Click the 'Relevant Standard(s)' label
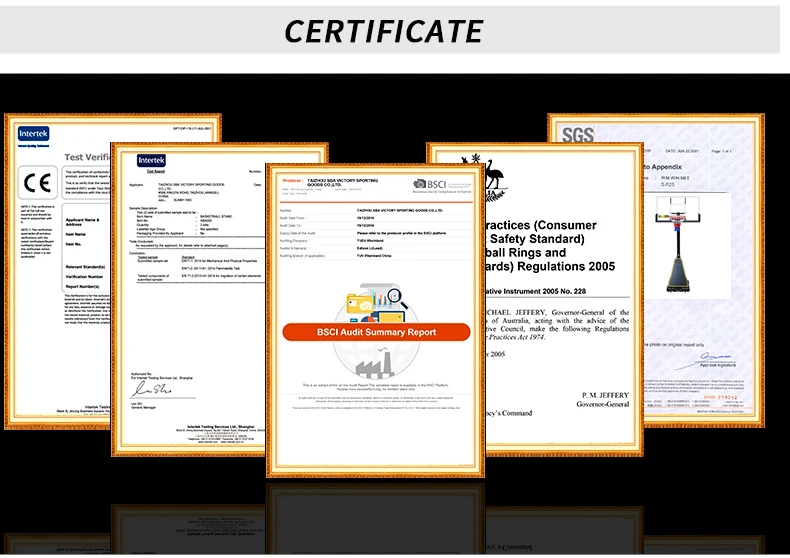The height and width of the screenshot is (558, 790). click(x=85, y=267)
